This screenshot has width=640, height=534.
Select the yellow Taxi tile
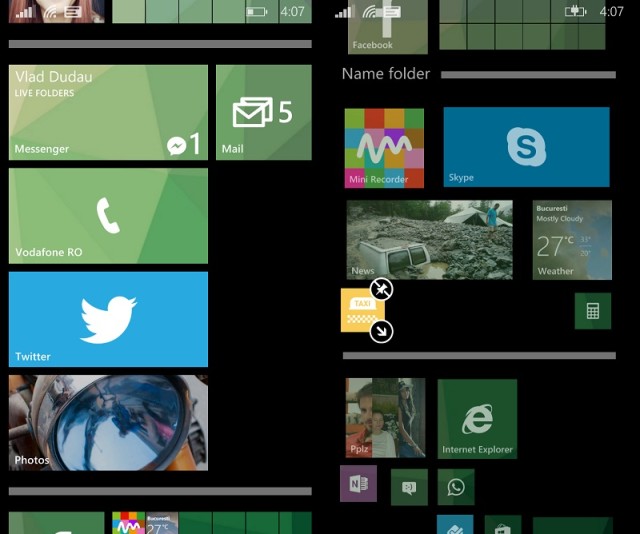coord(362,310)
